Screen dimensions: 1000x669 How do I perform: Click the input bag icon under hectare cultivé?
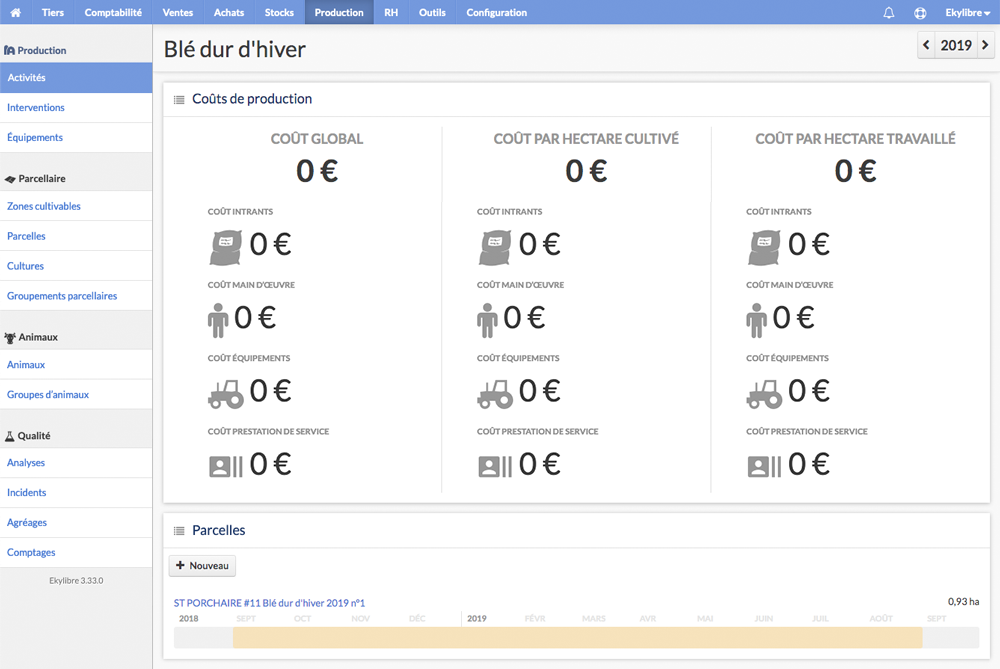pyautogui.click(x=495, y=247)
